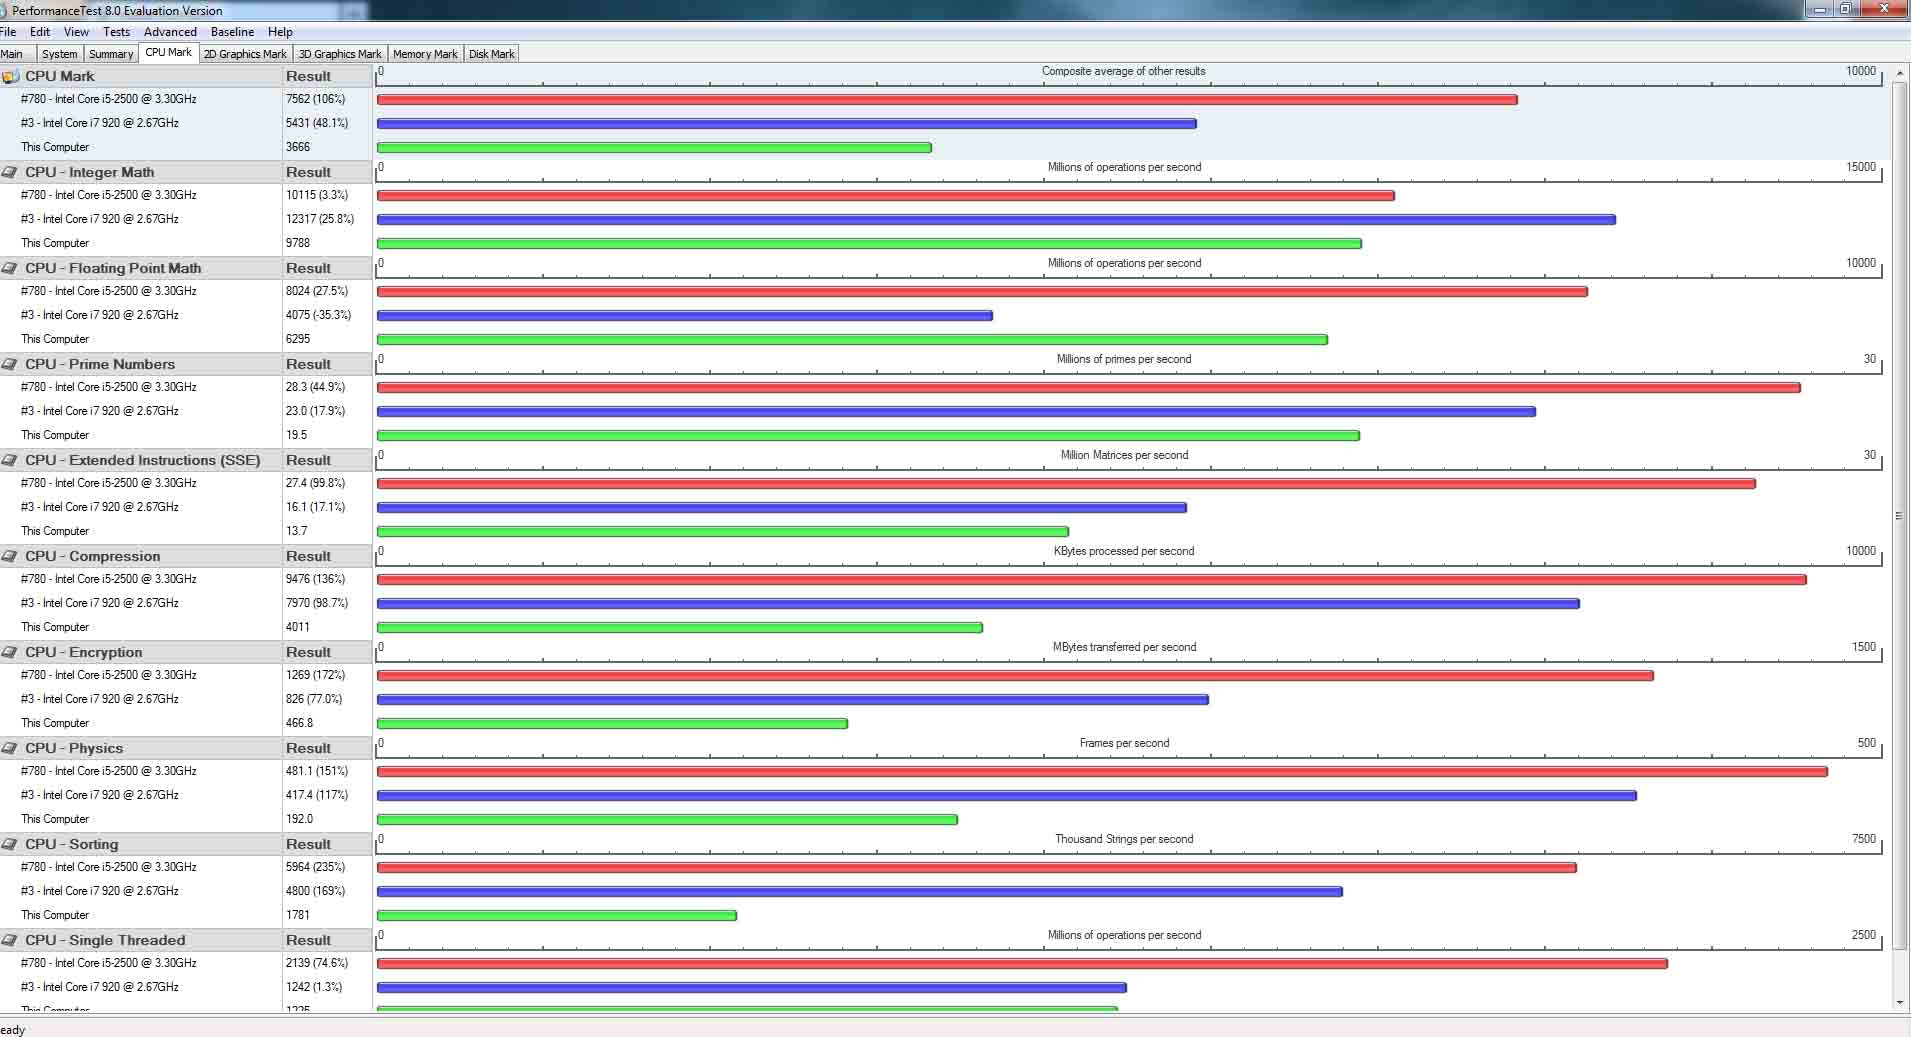Click the CPU - Floating Point Math icon

pos(11,268)
